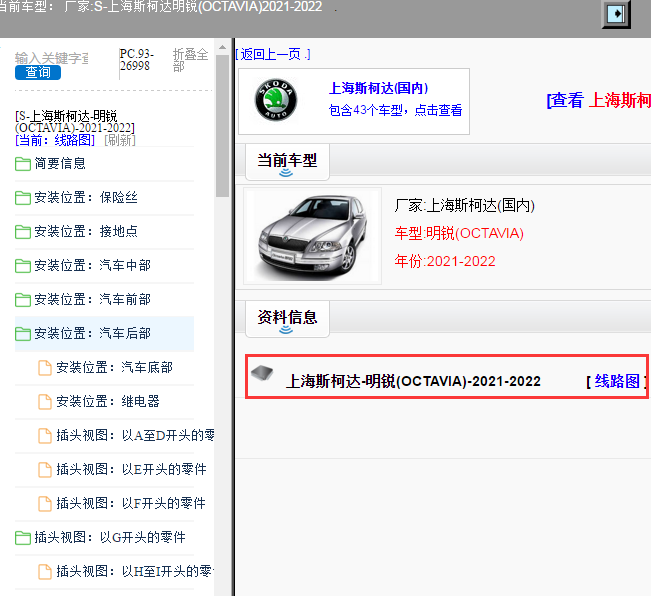The image size is (651, 596).
Task: Click the PC.93-26998 text
Action: pos(137,60)
